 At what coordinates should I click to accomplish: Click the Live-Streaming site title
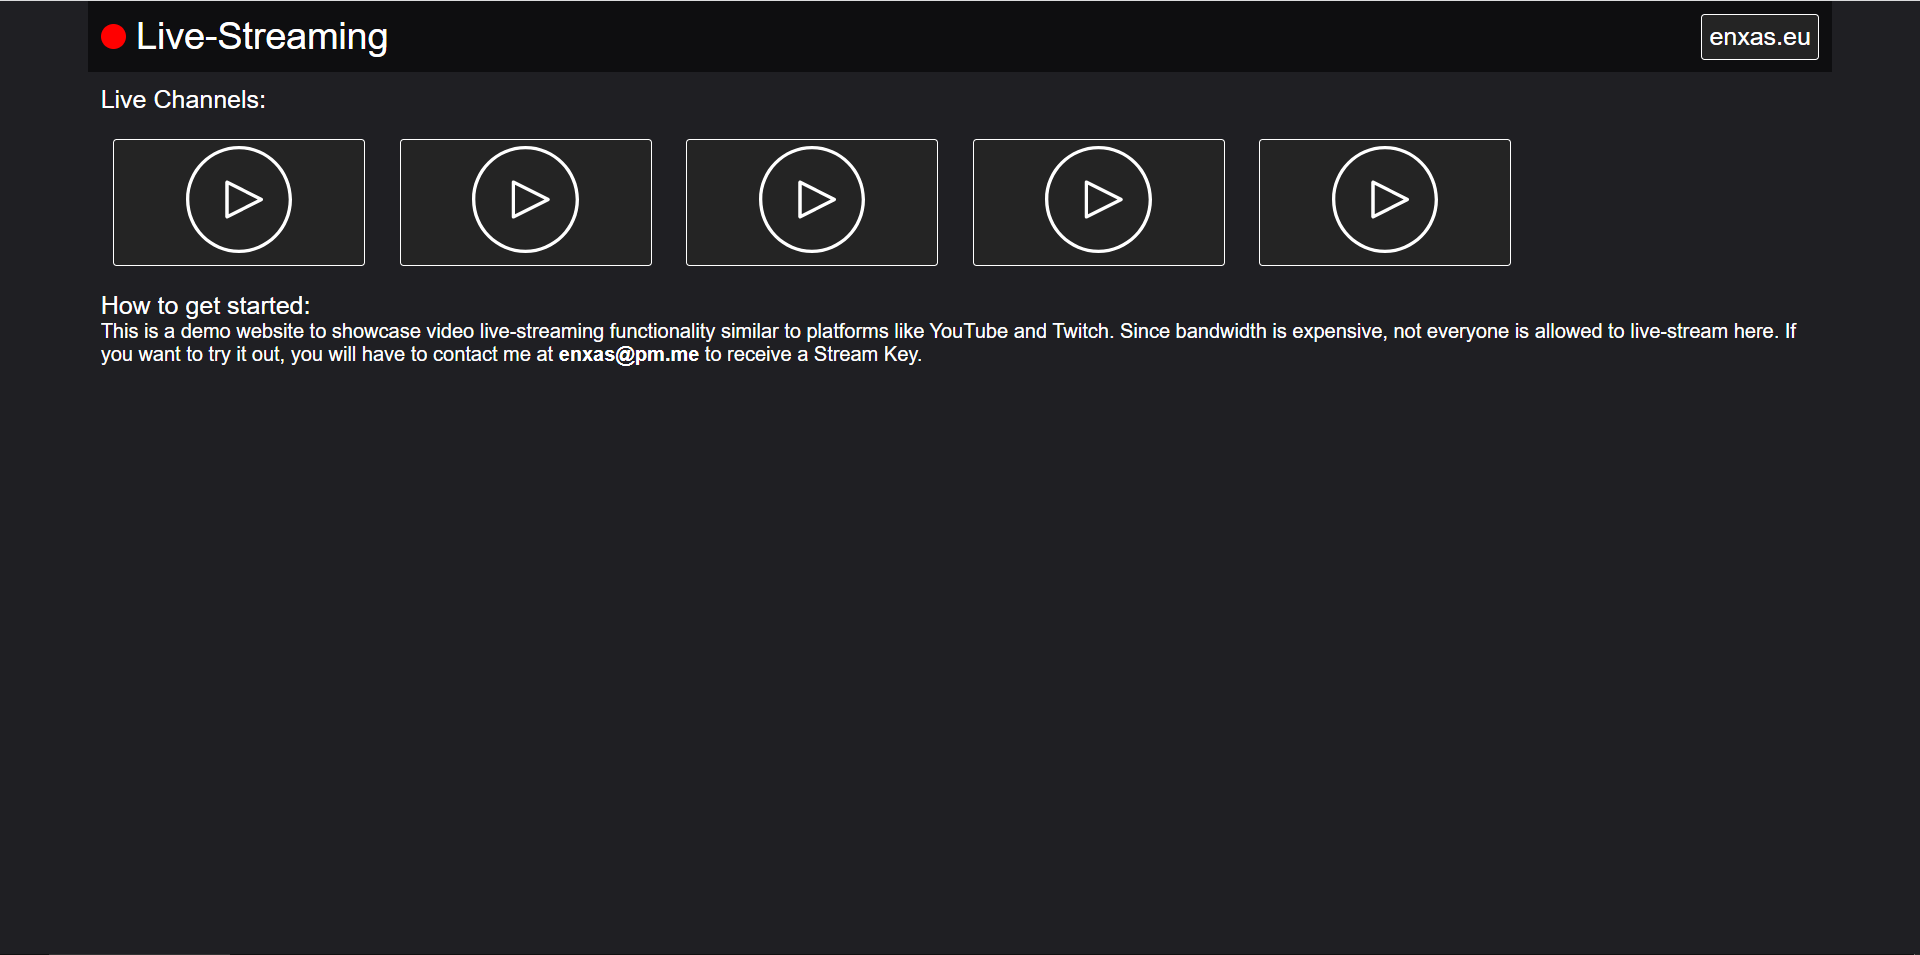(x=262, y=37)
